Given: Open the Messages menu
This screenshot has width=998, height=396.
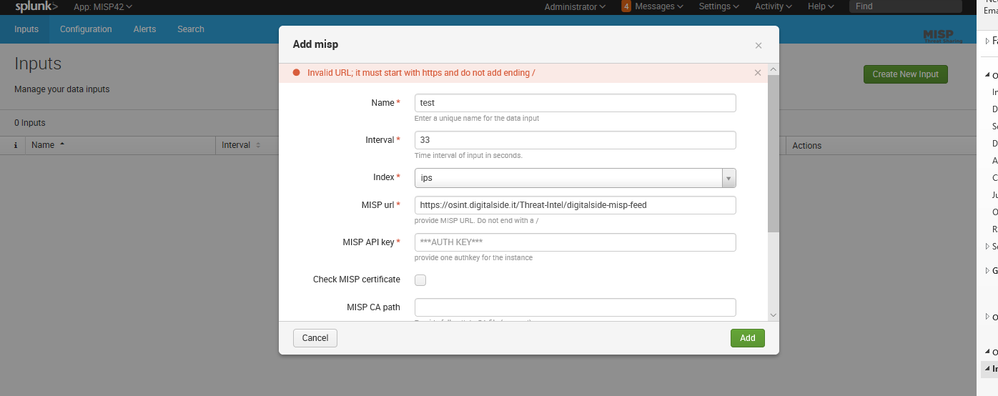Looking at the screenshot, I should click(x=659, y=6).
